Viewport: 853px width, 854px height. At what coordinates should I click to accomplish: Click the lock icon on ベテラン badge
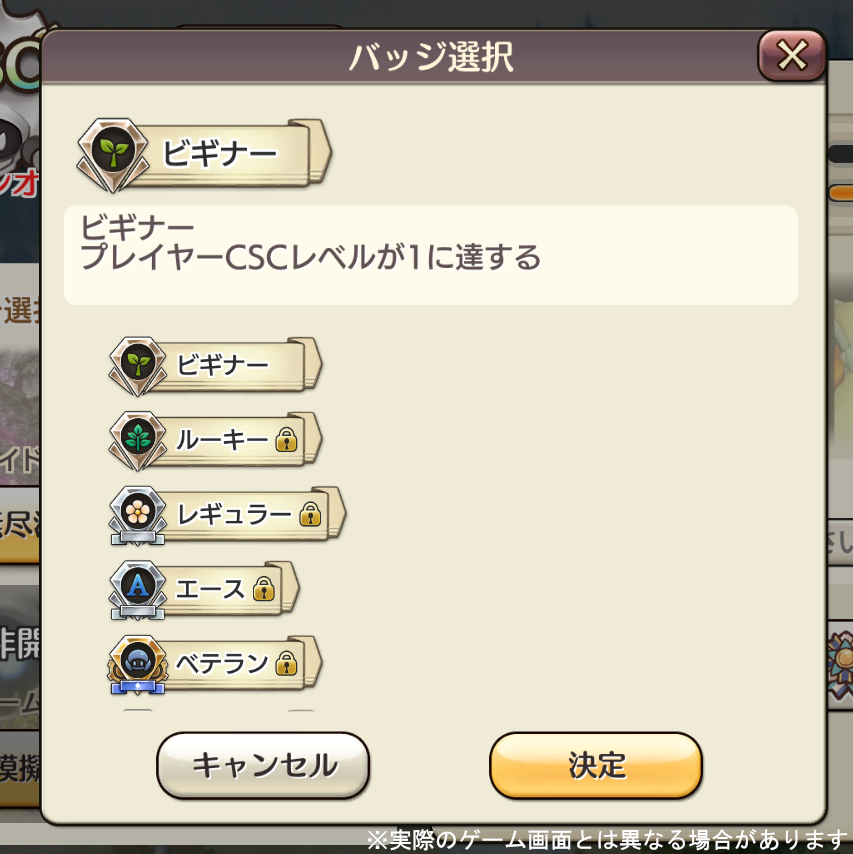(286, 663)
